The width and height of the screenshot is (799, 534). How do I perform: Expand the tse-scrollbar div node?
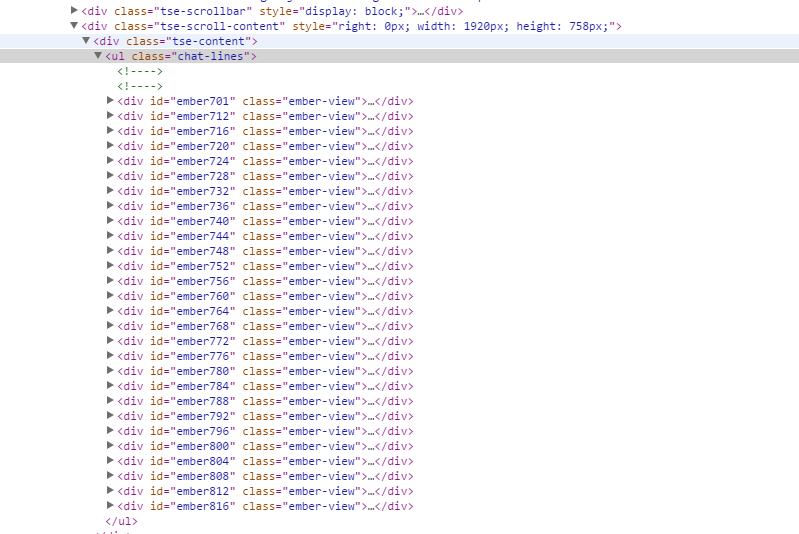[74, 10]
